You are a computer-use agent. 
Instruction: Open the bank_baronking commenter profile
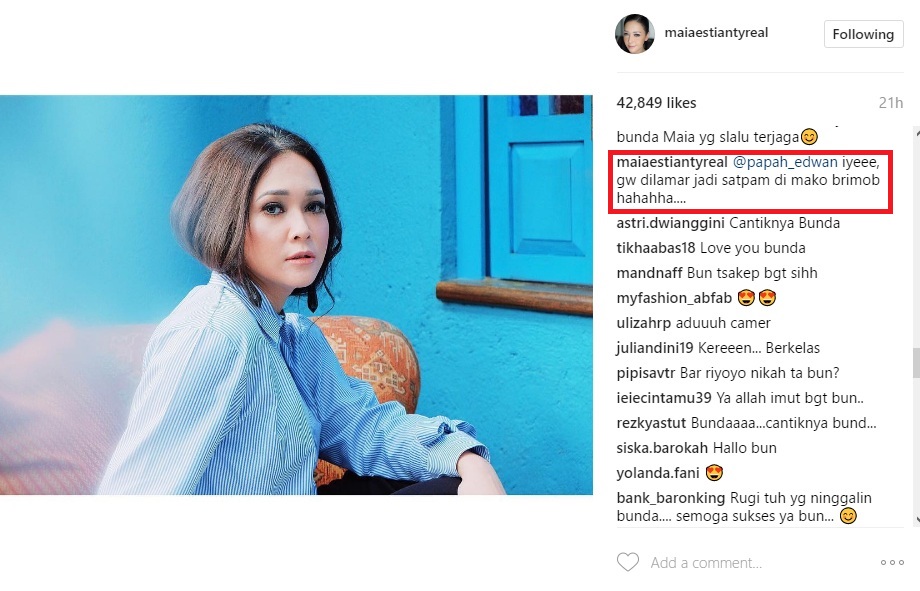point(671,498)
